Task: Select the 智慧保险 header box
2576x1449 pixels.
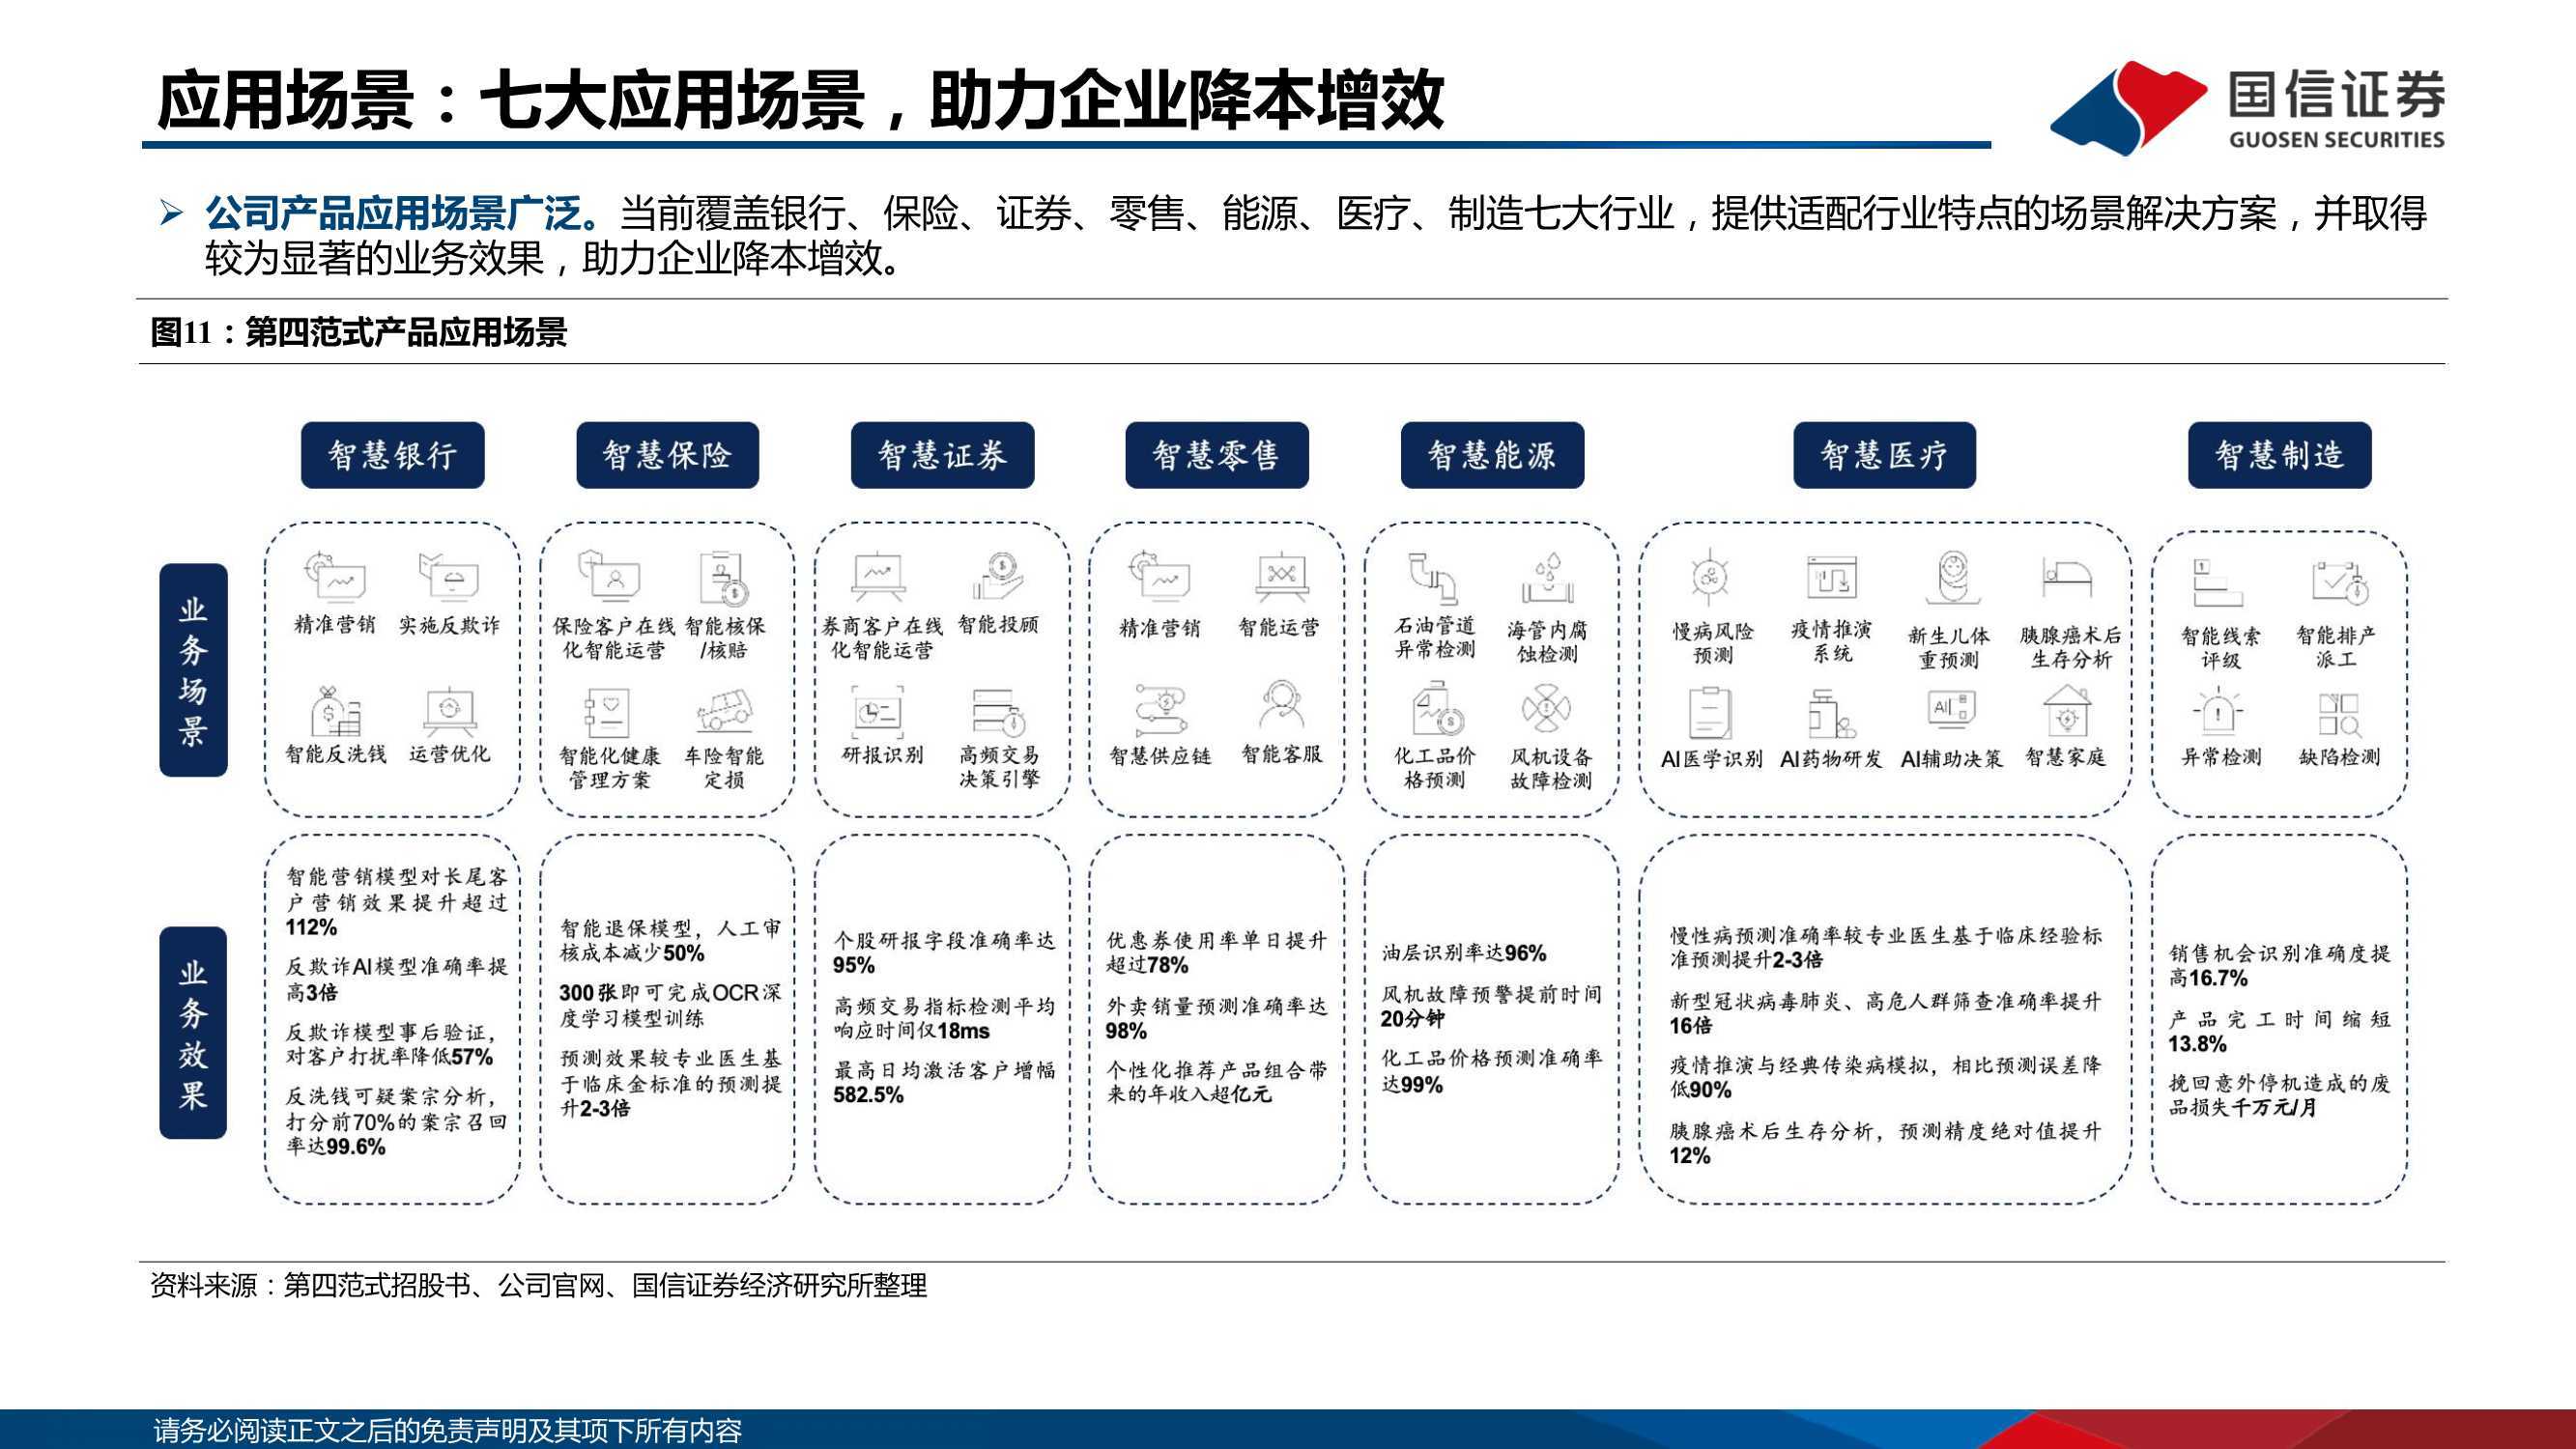Action: (667, 455)
